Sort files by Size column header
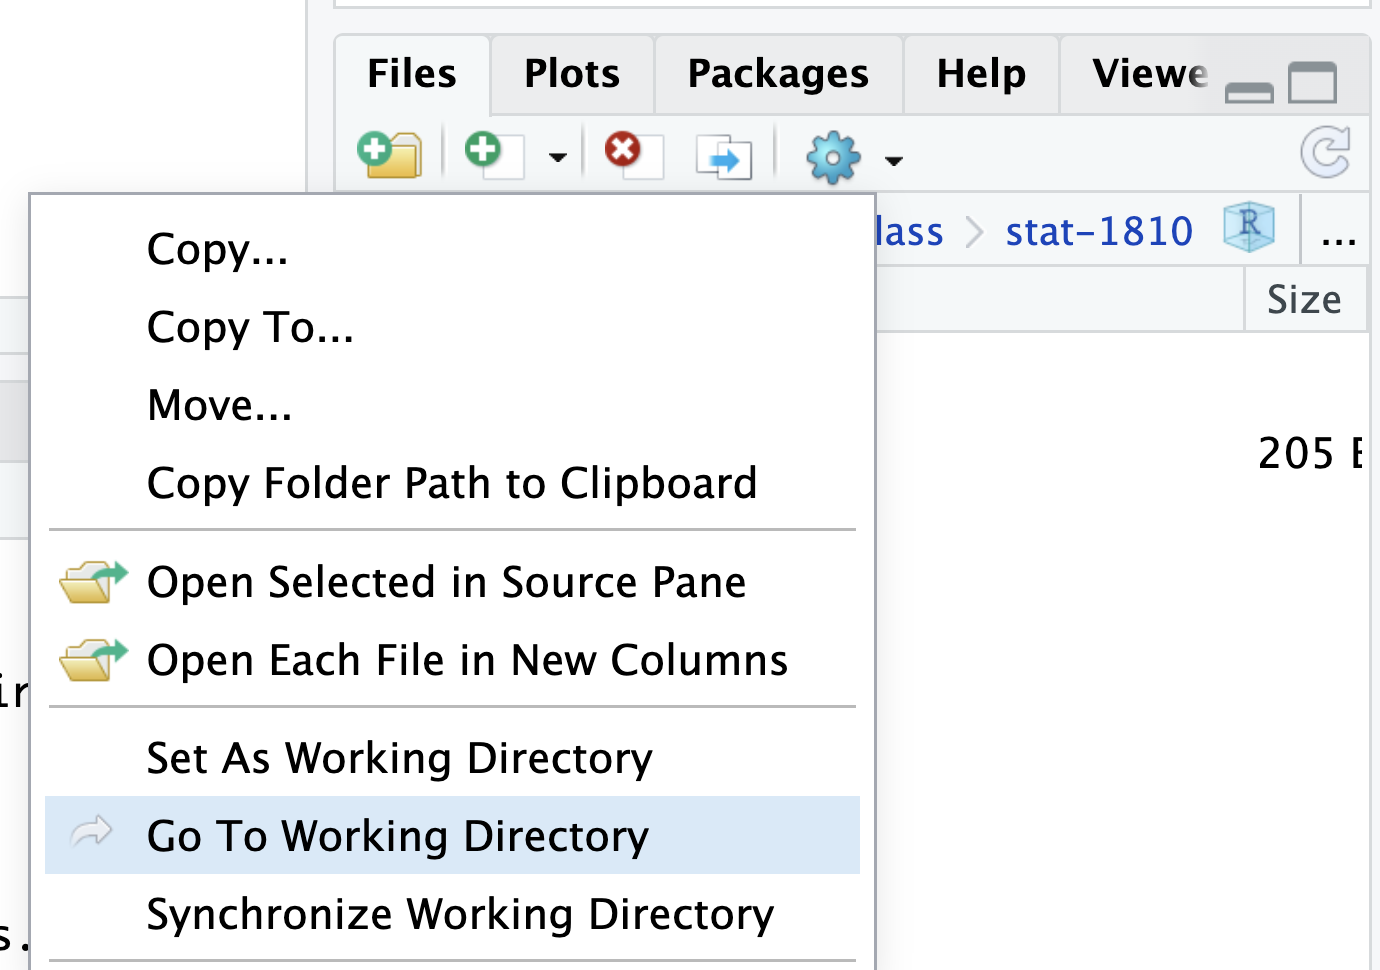 pyautogui.click(x=1304, y=299)
